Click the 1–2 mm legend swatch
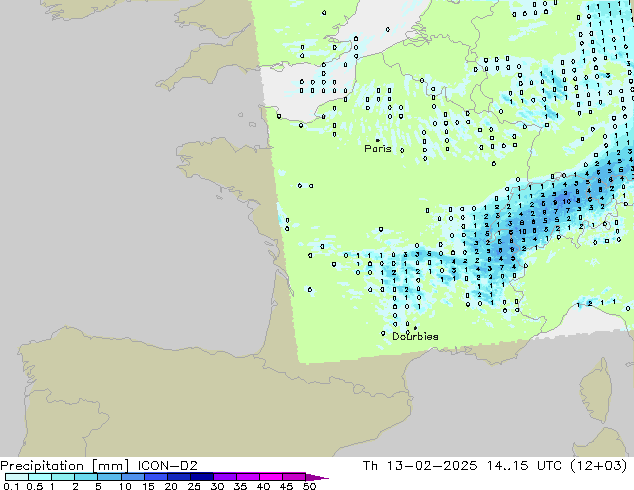 click(x=63, y=477)
